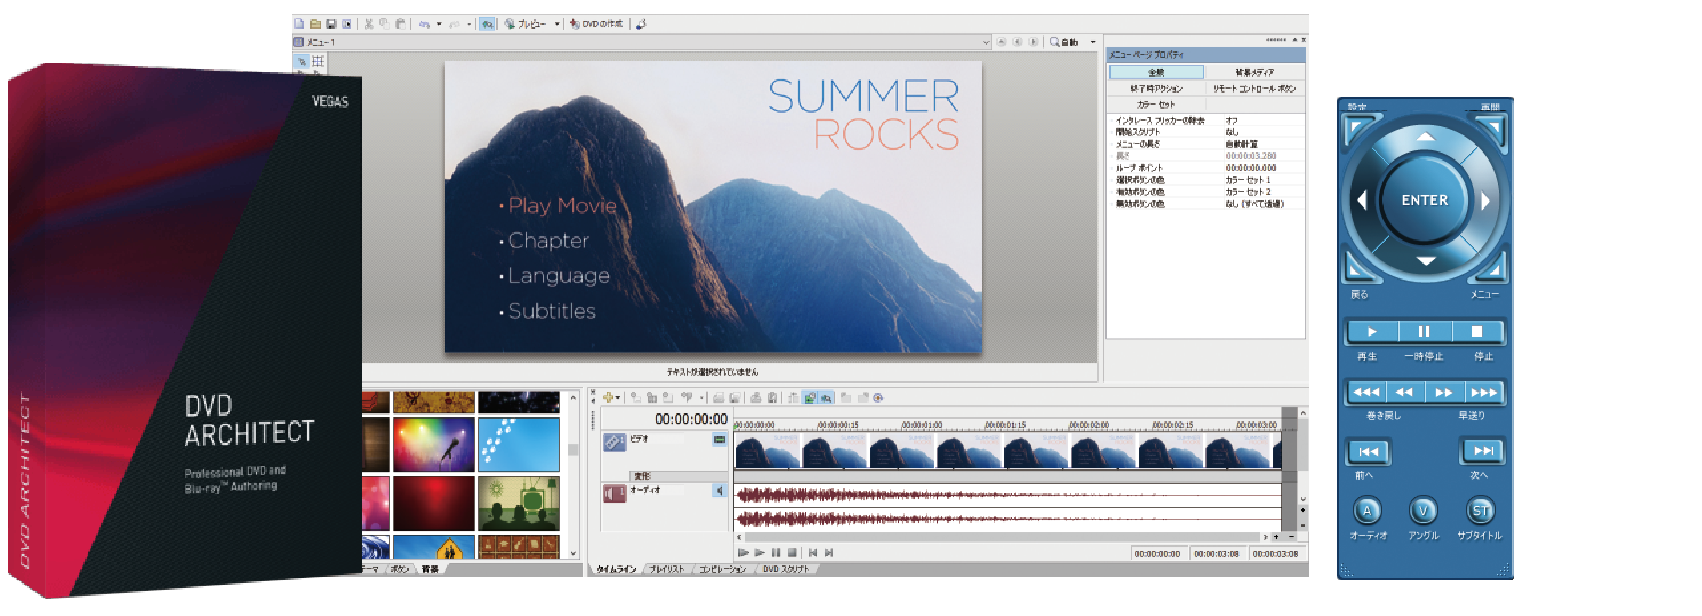Open the プレビュー dropdown arrow

[x=557, y=24]
